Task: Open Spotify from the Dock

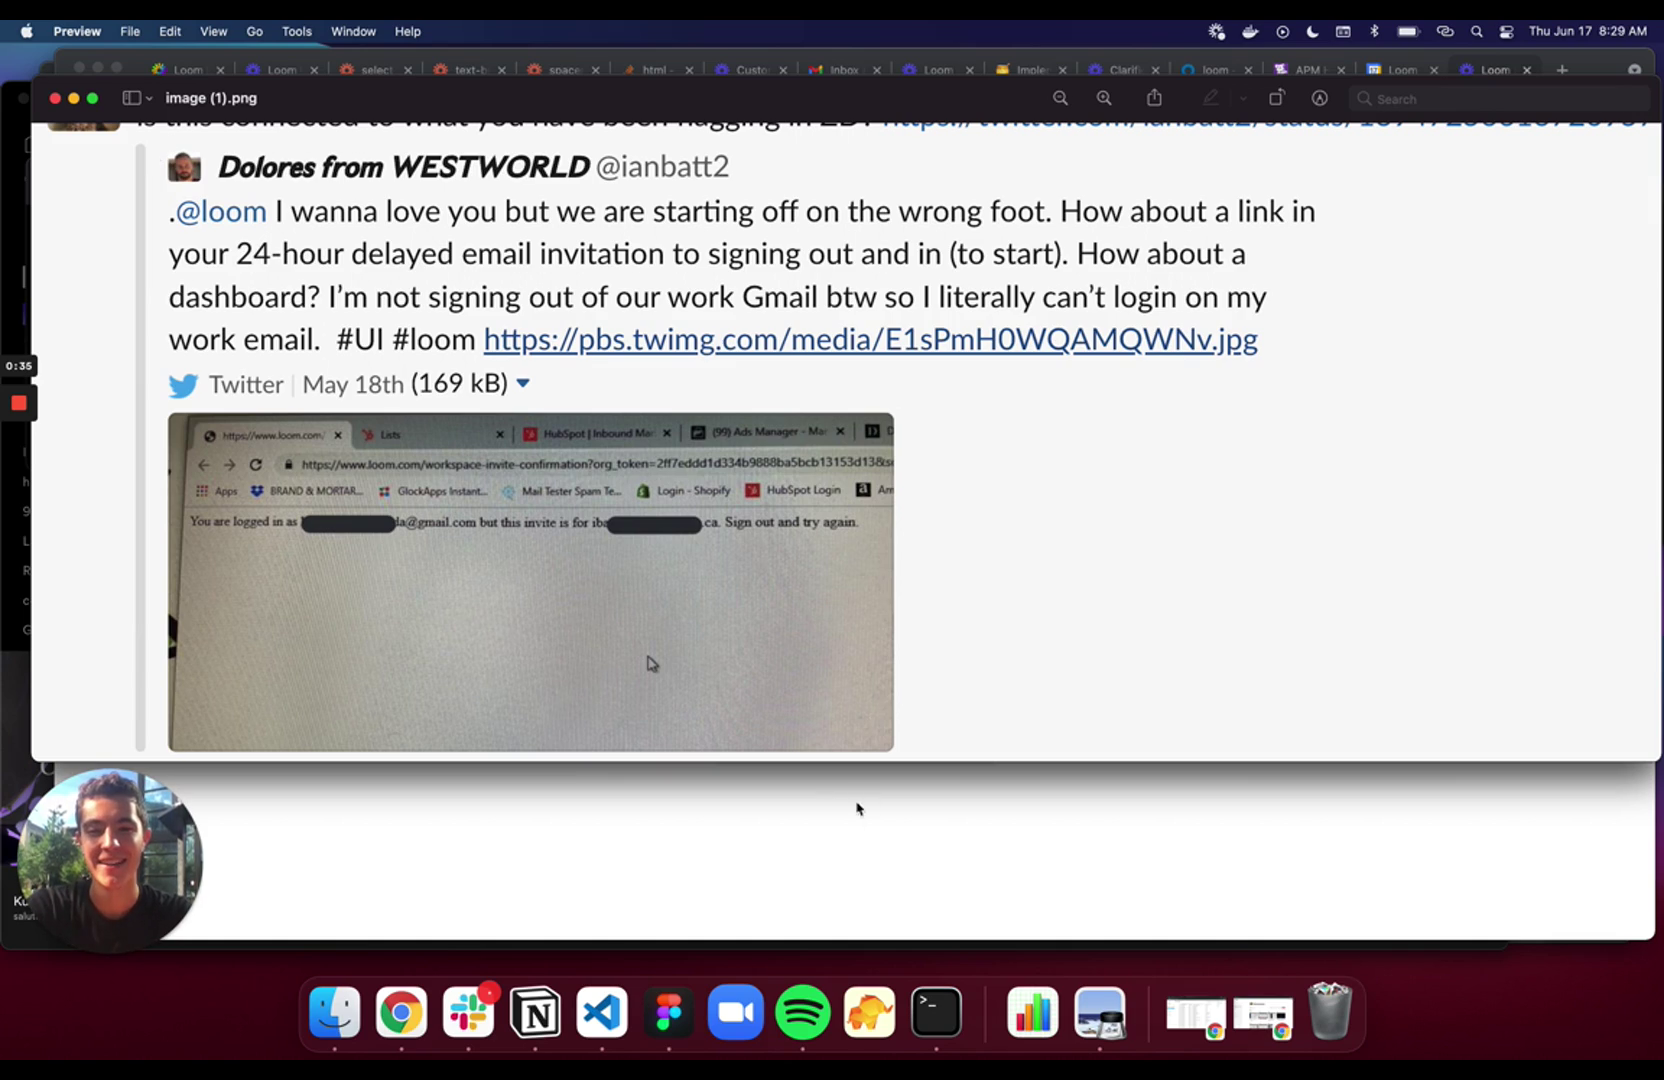Action: [803, 1013]
